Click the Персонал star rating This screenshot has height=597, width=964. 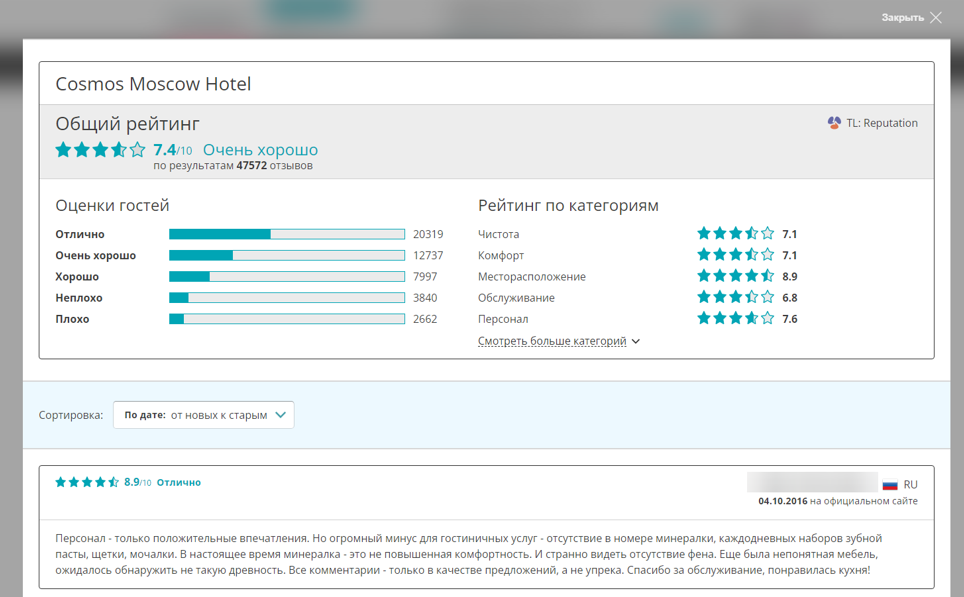click(x=735, y=318)
